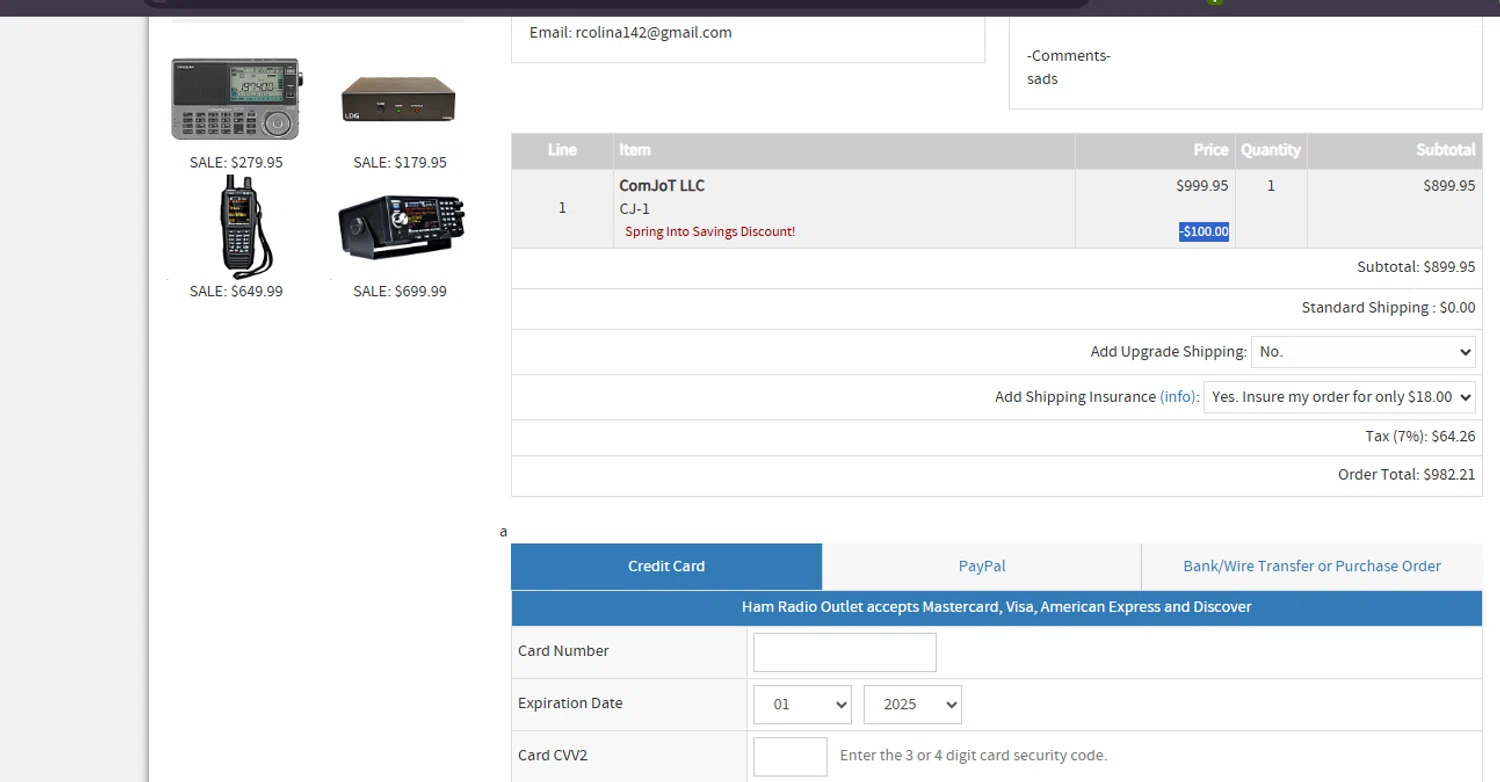Image resolution: width=1500 pixels, height=782 pixels.
Task: Click the ComJoT LLC item name
Action: 662,186
